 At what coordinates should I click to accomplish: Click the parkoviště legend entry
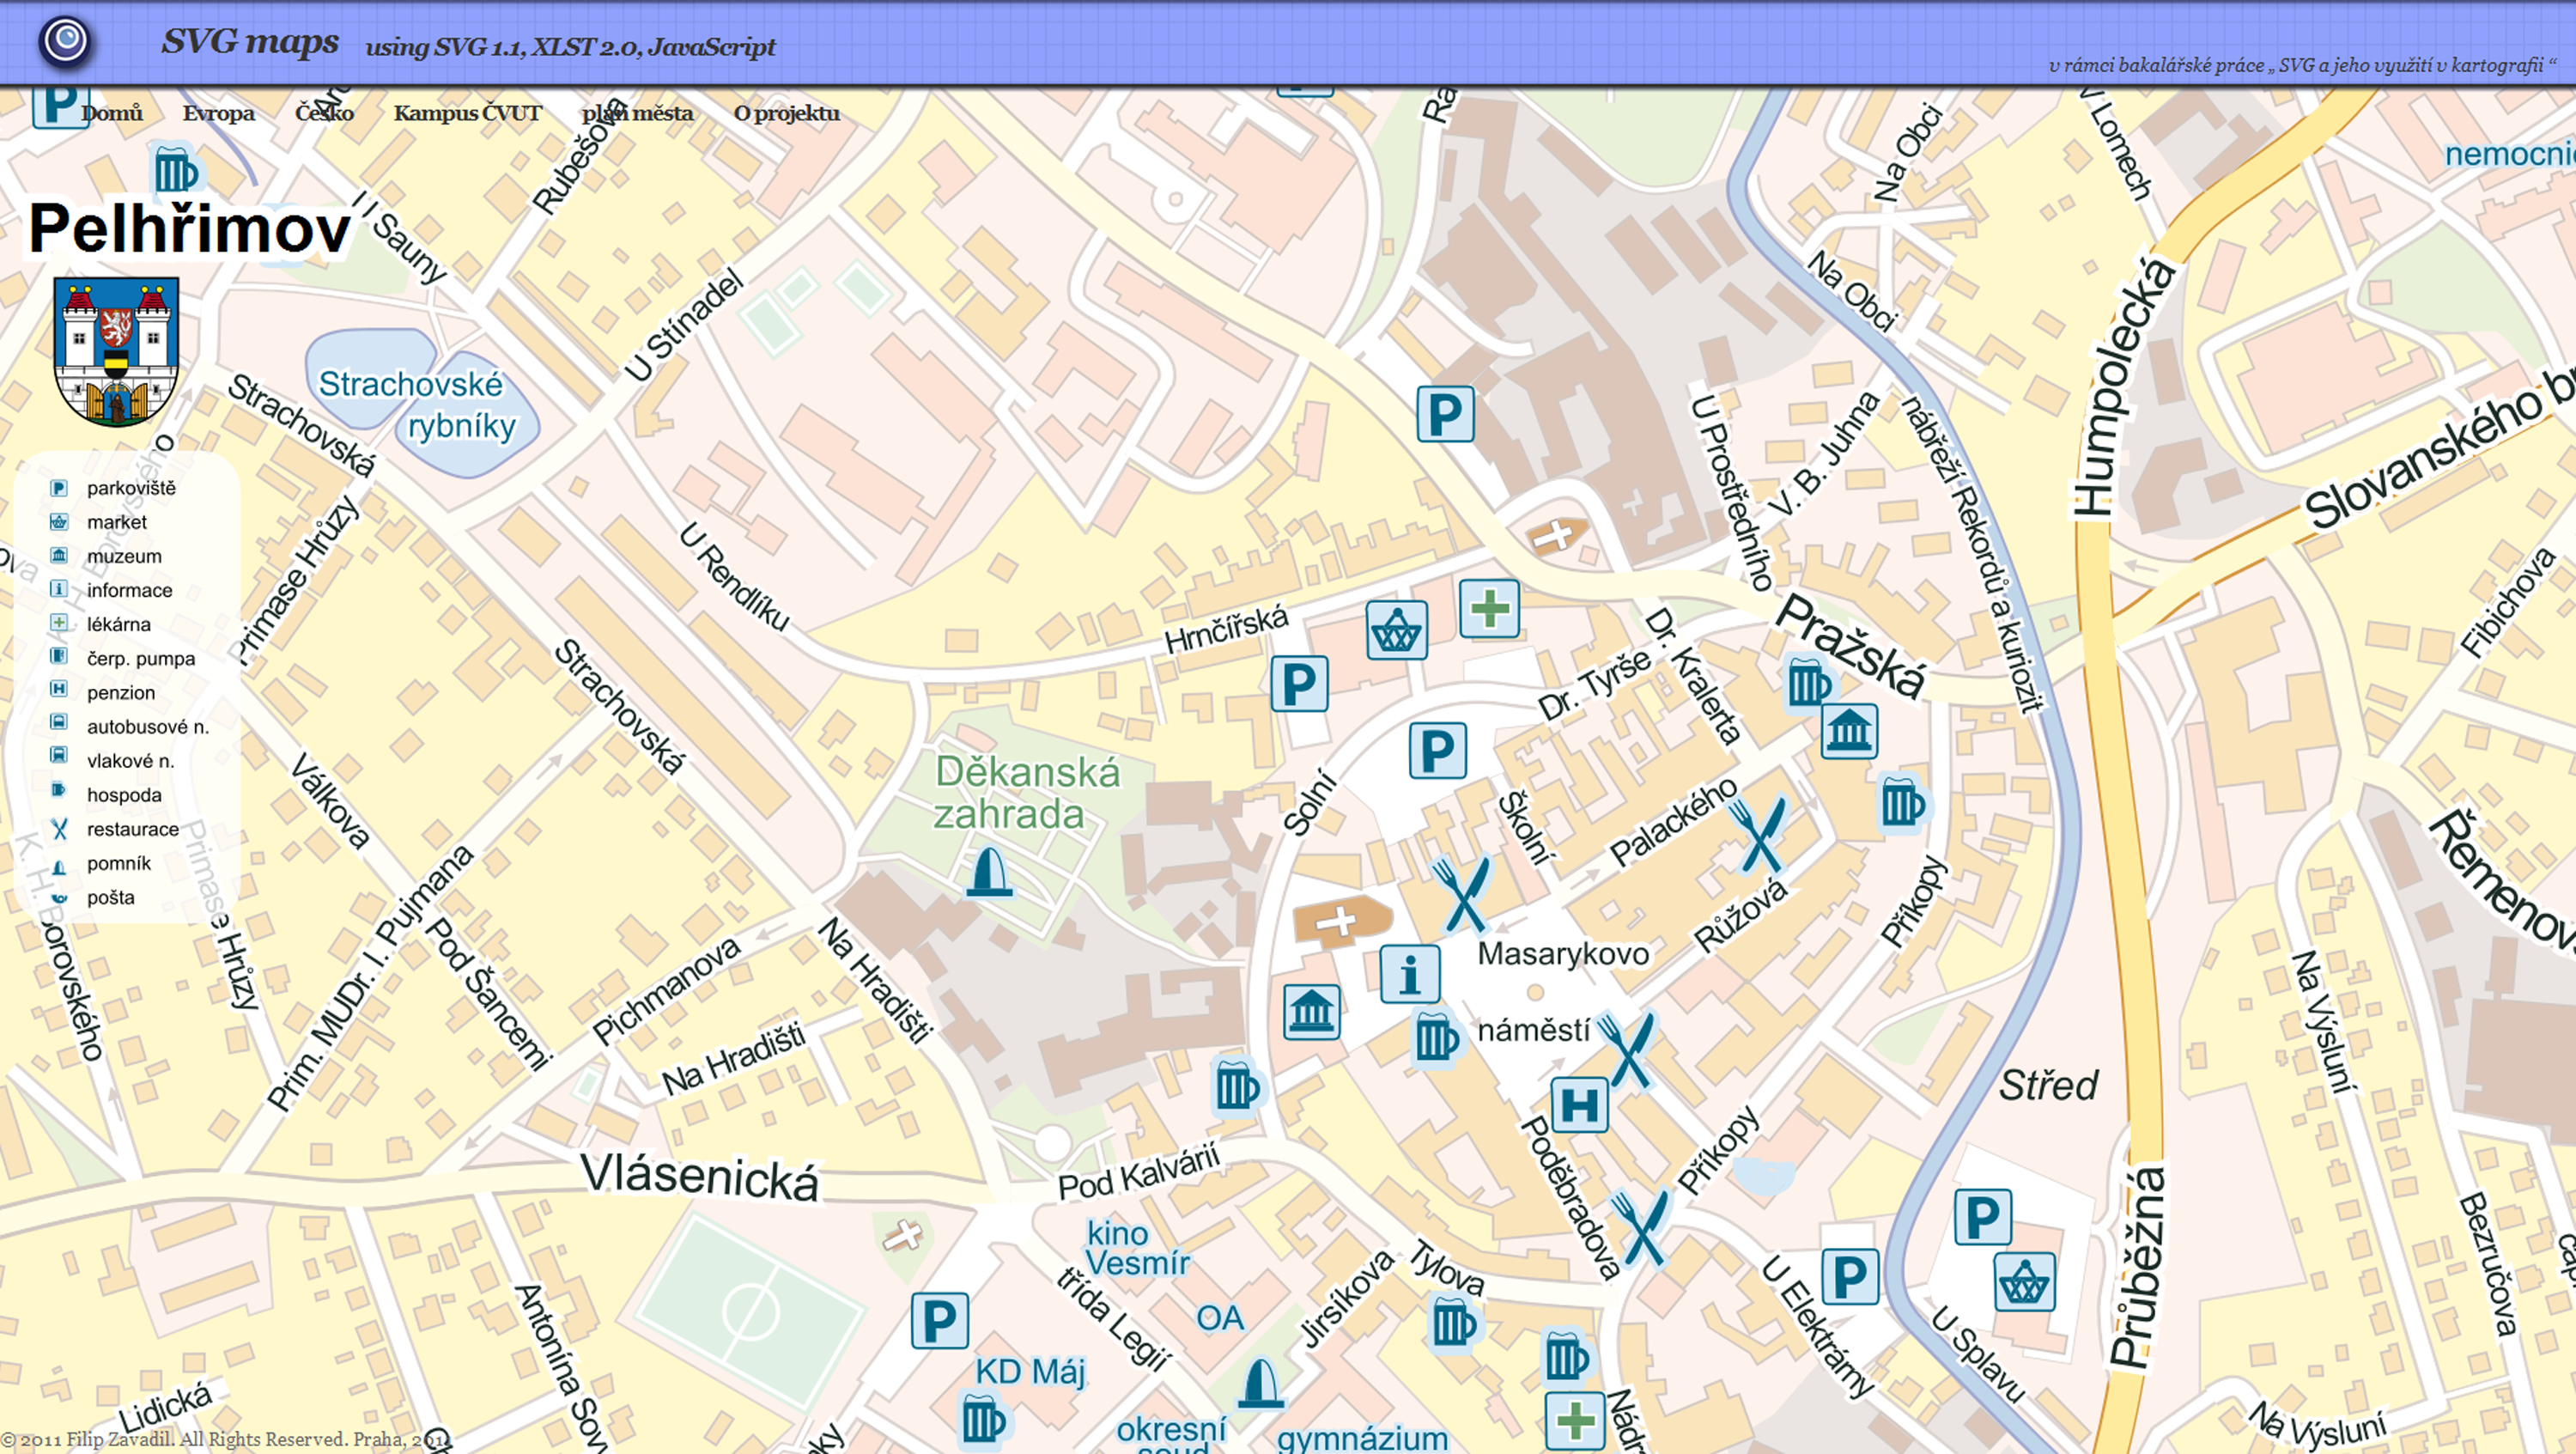click(114, 488)
